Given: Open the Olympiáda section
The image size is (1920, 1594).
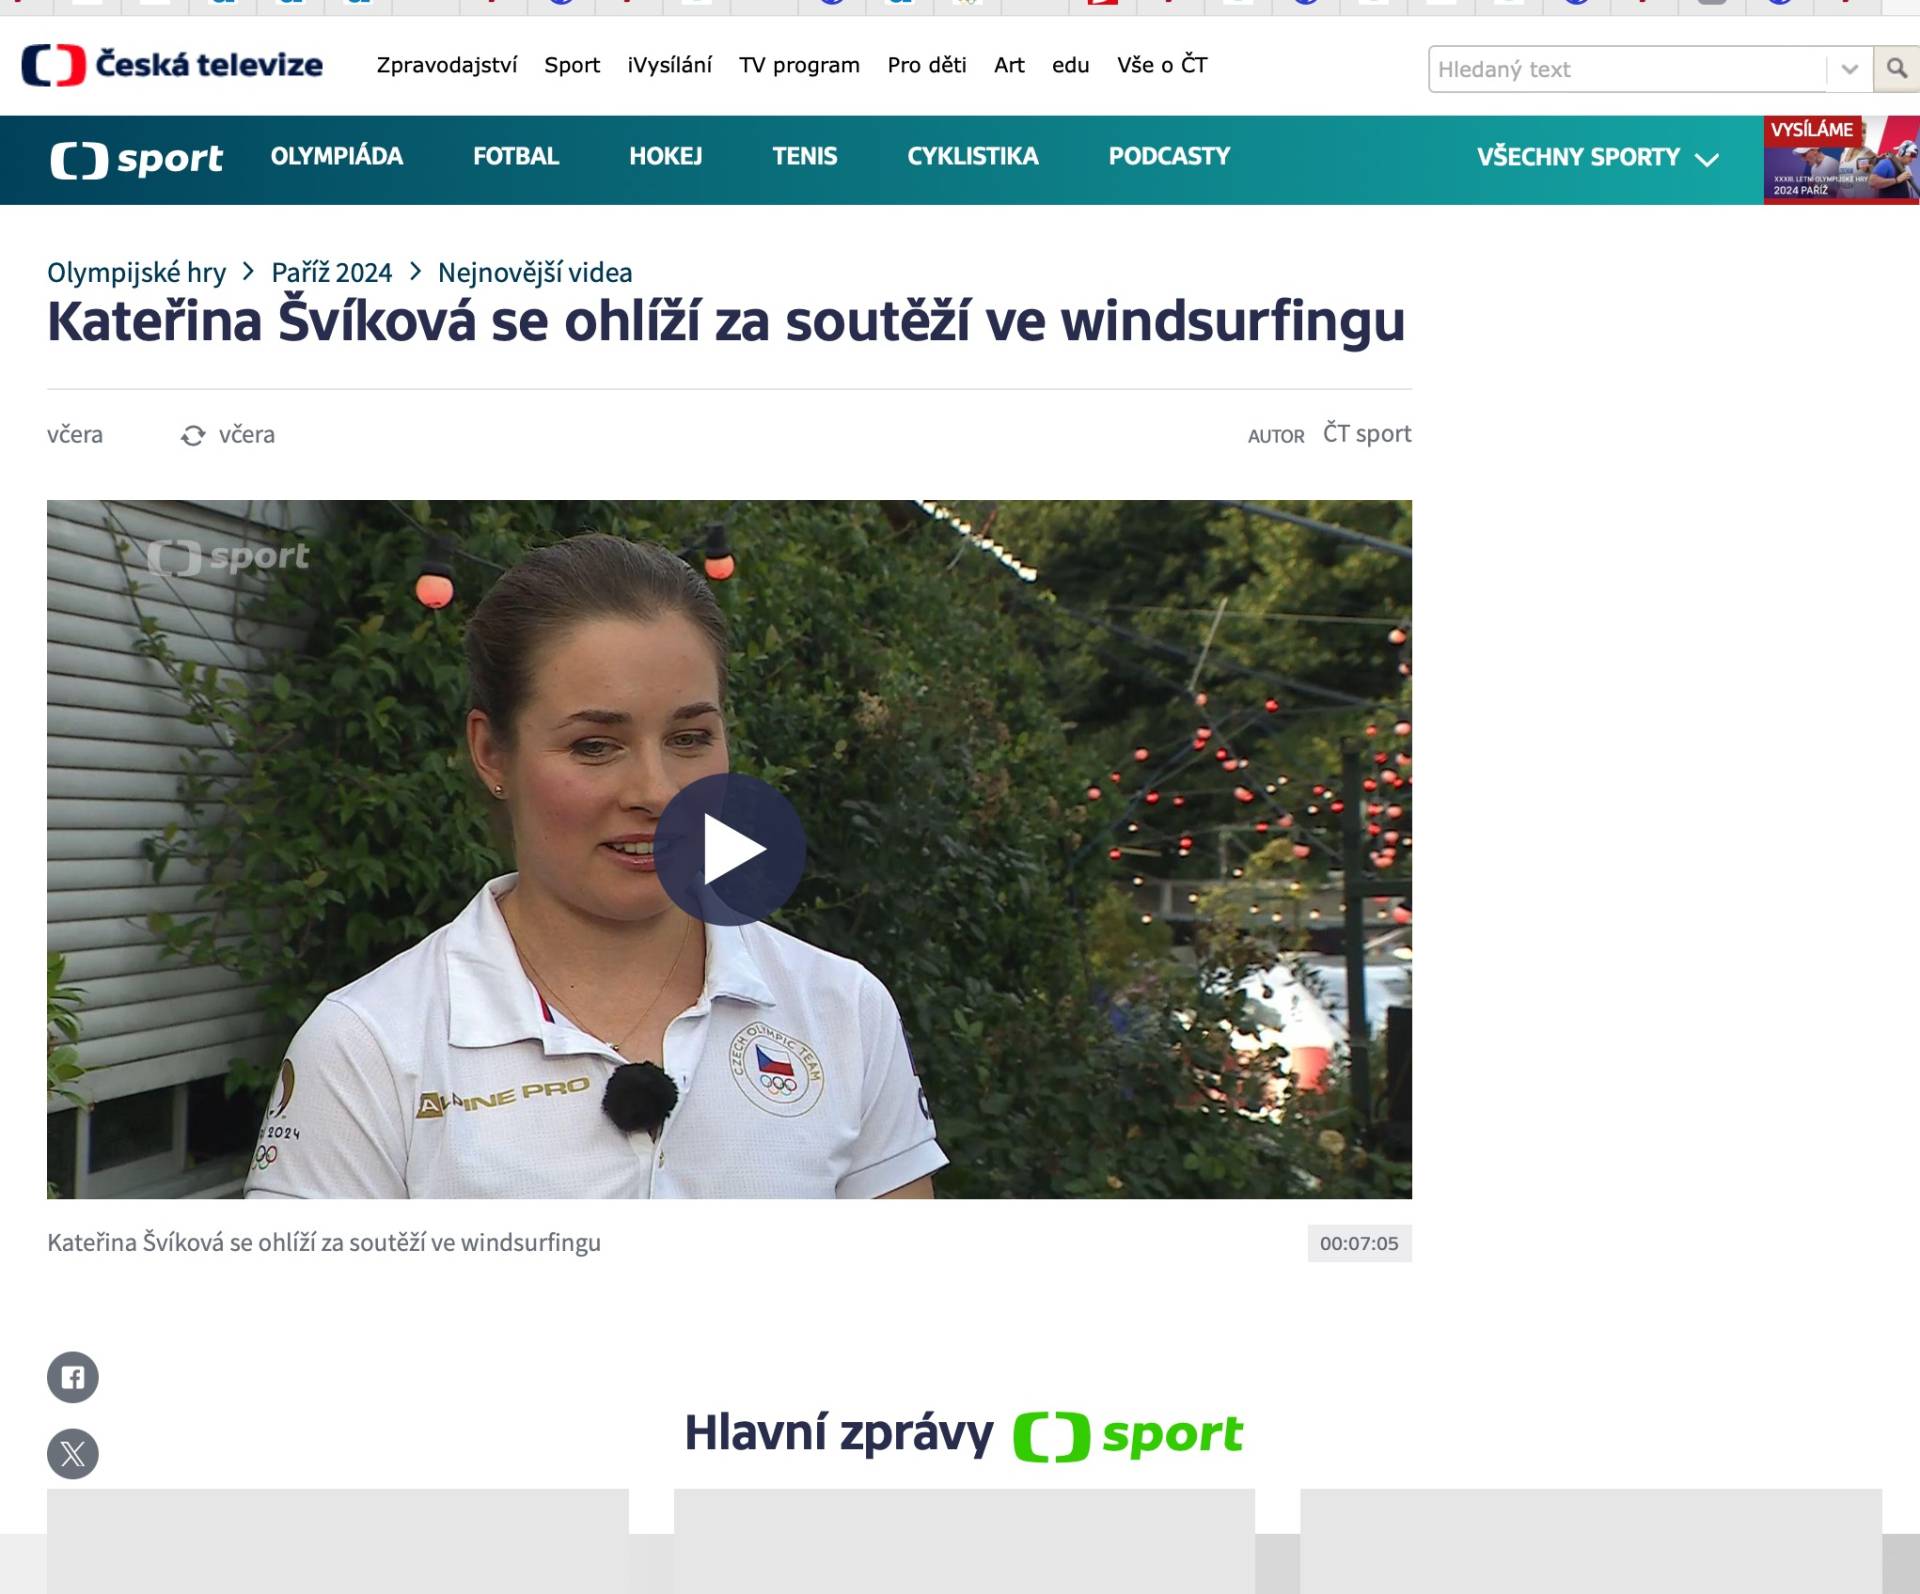Looking at the screenshot, I should (x=336, y=156).
